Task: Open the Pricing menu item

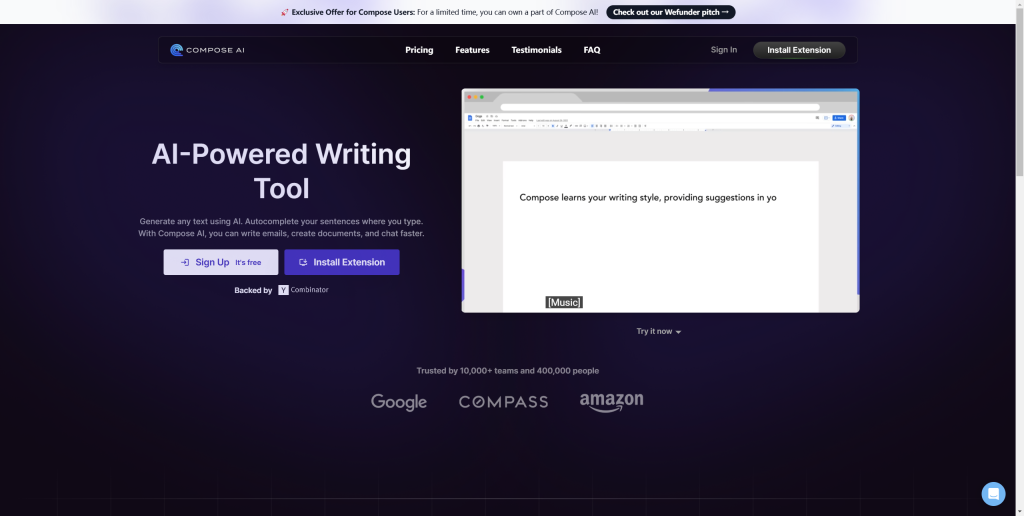Action: click(419, 50)
